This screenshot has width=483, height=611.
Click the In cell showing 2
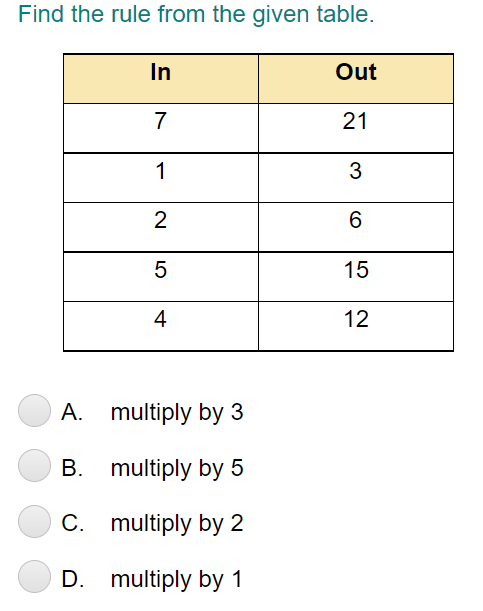click(x=161, y=227)
